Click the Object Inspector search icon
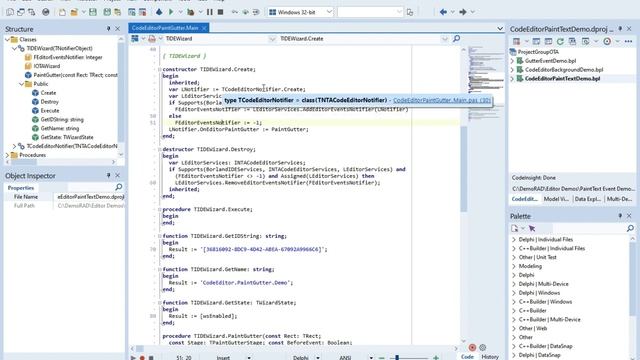The width and height of the screenshot is (640, 360). [119, 187]
